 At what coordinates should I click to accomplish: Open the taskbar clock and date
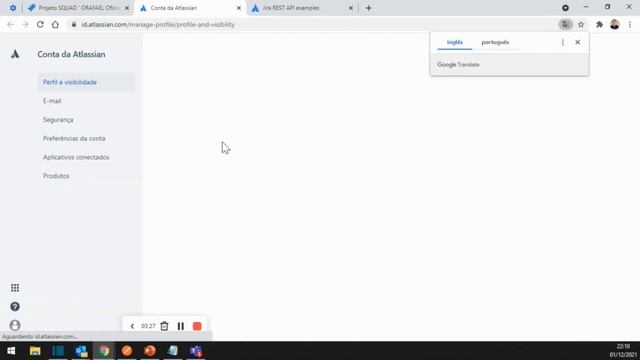[623, 351]
